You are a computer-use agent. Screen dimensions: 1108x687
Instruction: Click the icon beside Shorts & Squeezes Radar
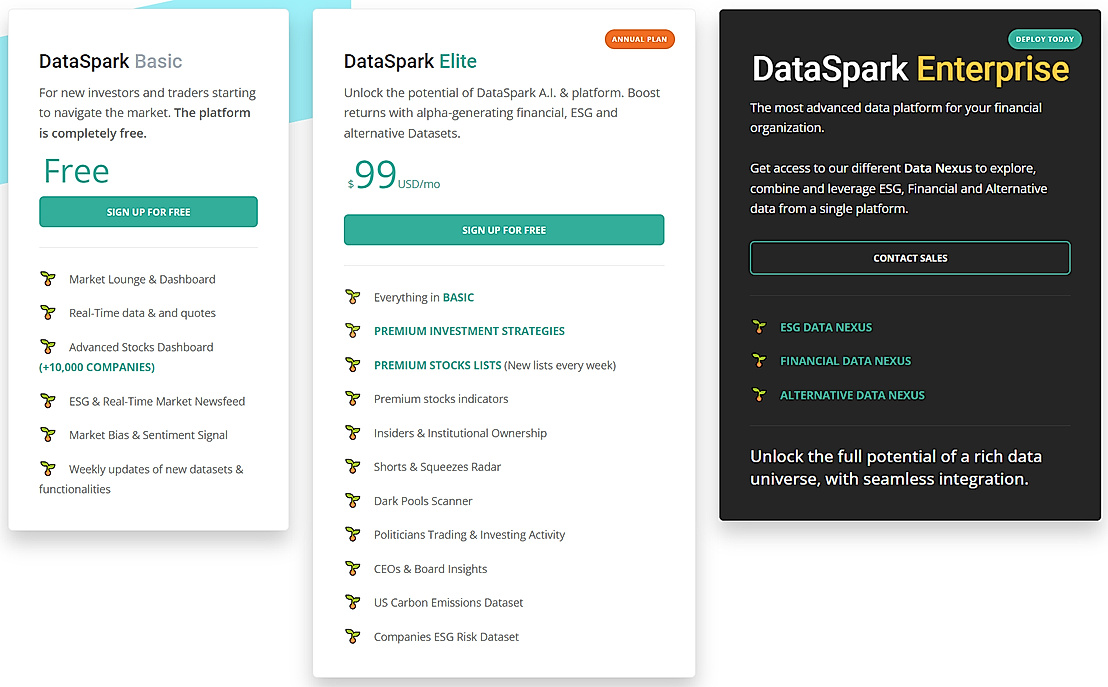tap(352, 466)
